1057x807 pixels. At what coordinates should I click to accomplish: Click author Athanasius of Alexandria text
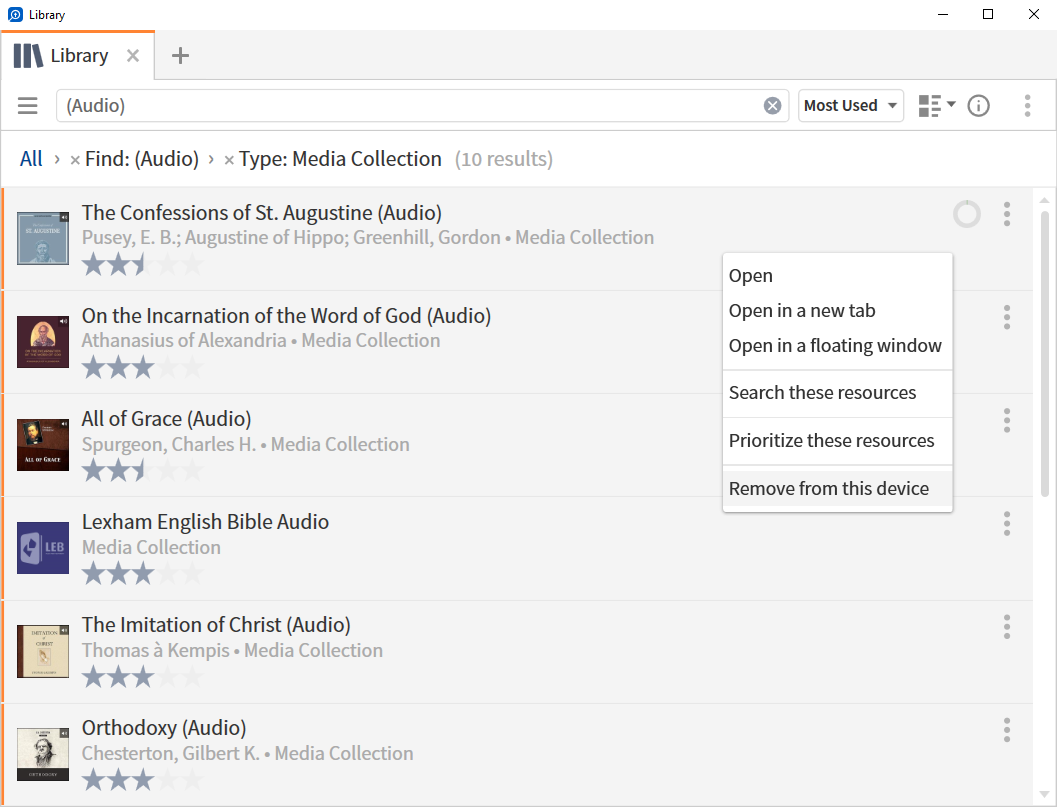pyautogui.click(x=184, y=341)
